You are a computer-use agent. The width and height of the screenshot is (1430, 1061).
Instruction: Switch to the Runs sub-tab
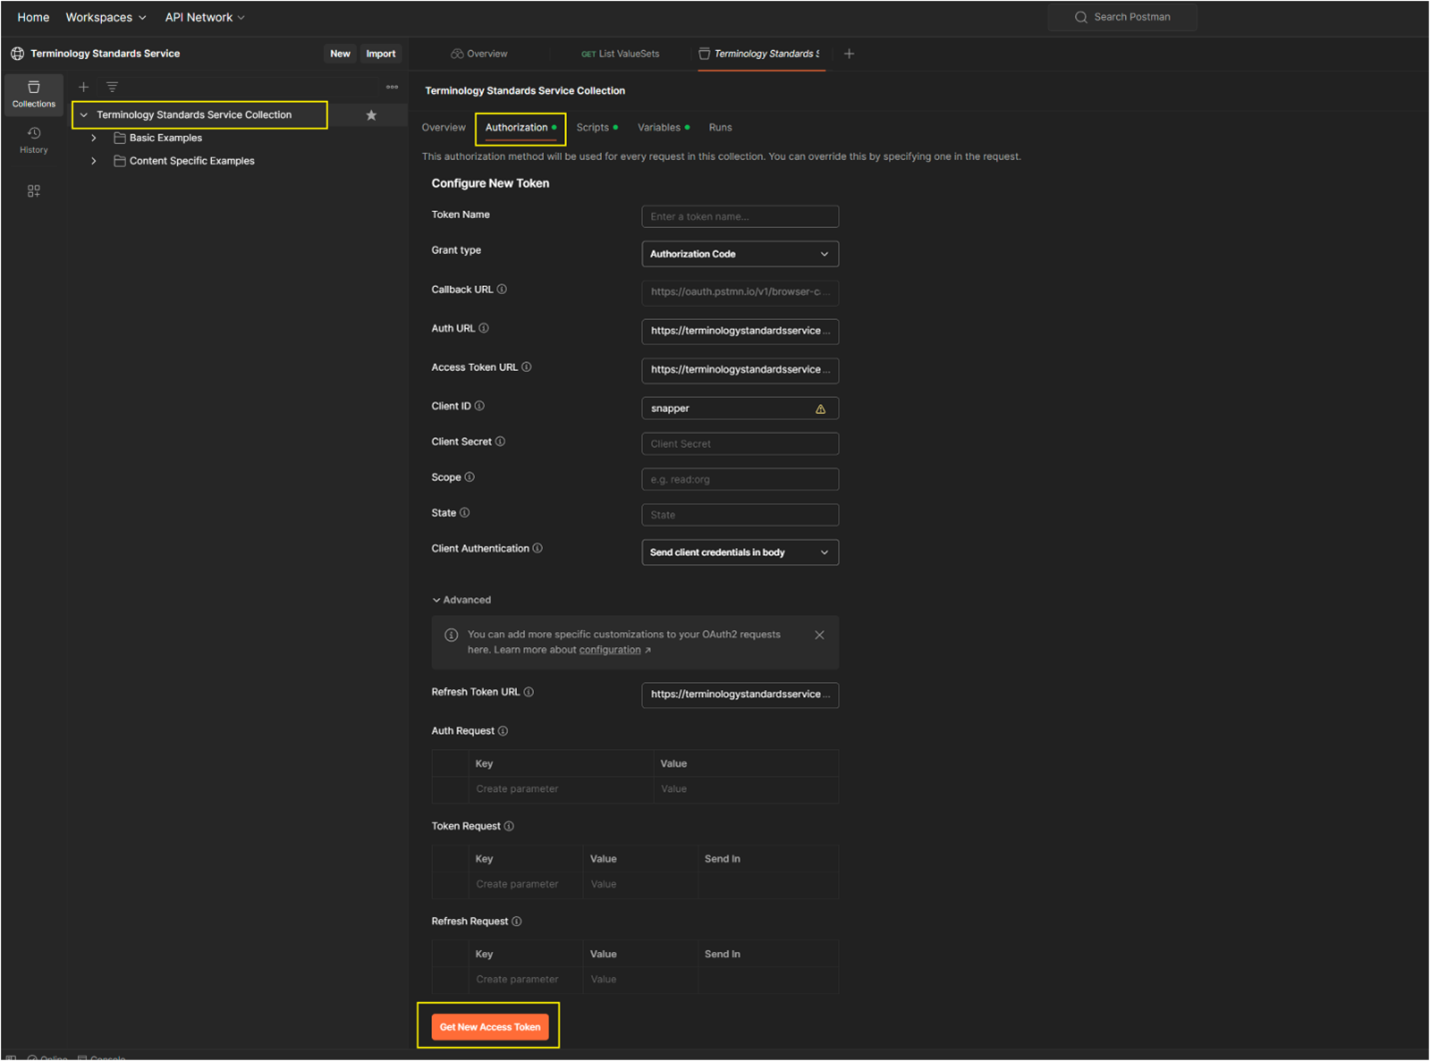point(720,128)
